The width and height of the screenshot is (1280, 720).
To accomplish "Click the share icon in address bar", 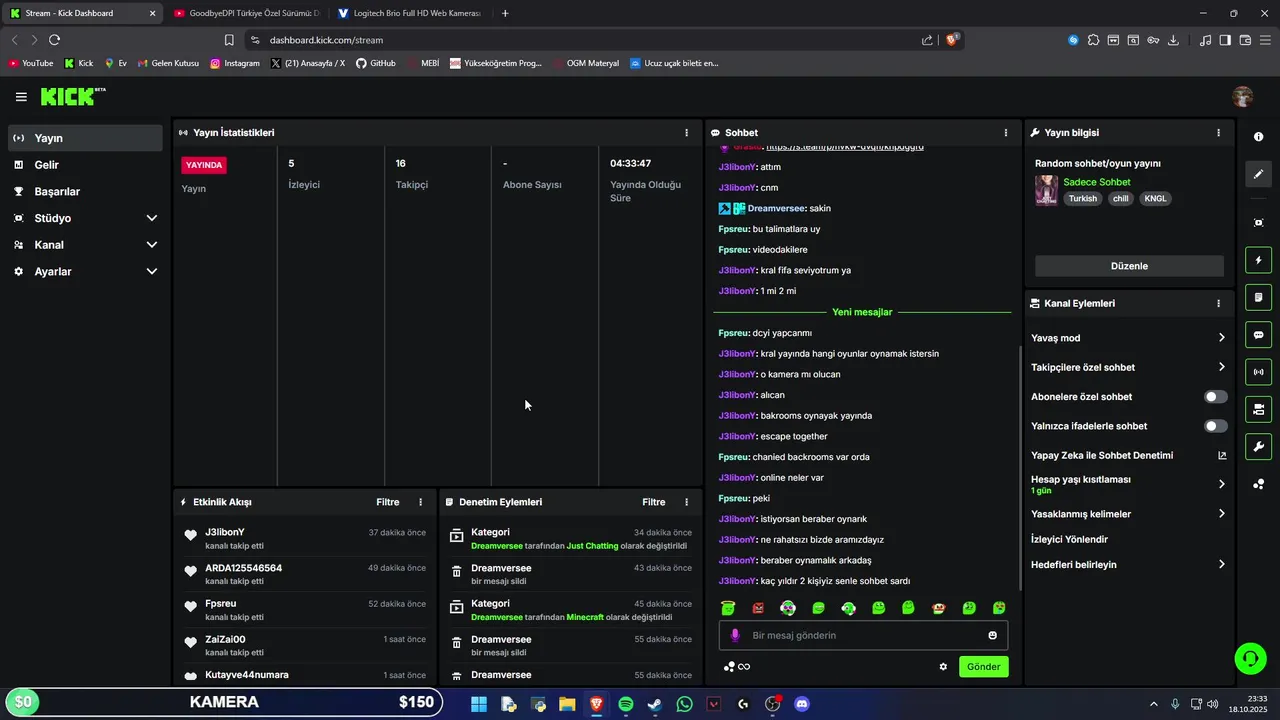I will [927, 40].
